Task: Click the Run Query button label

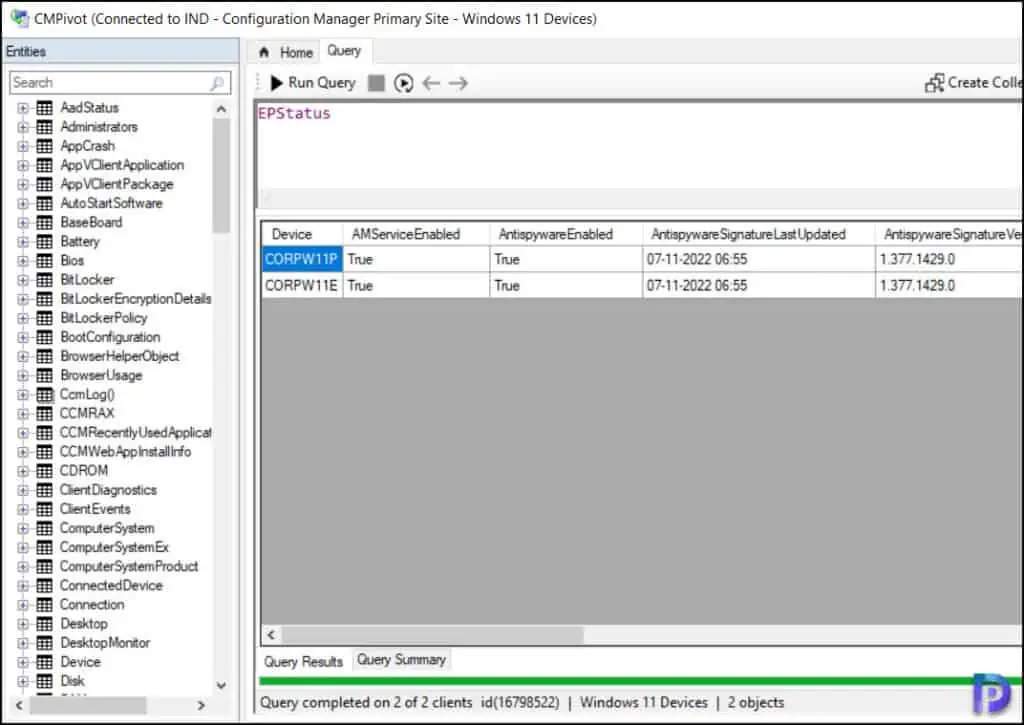Action: pos(322,83)
